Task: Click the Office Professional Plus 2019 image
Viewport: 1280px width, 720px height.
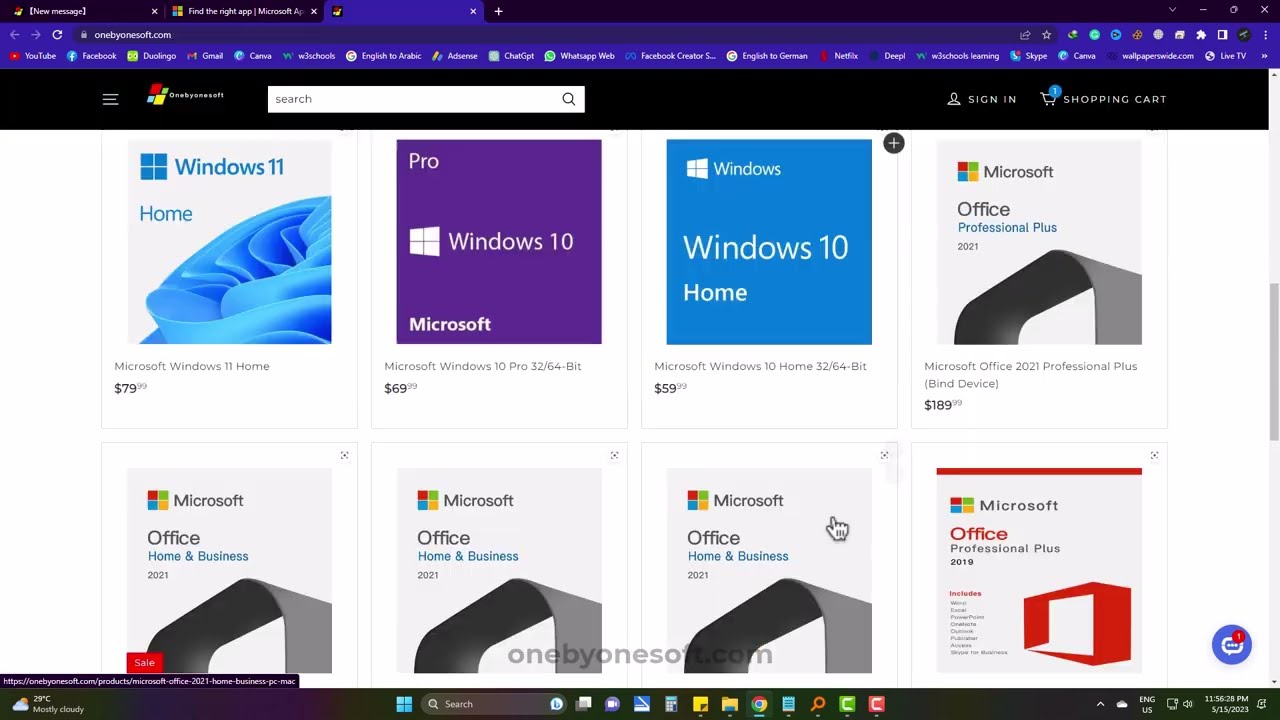Action: click(1039, 570)
